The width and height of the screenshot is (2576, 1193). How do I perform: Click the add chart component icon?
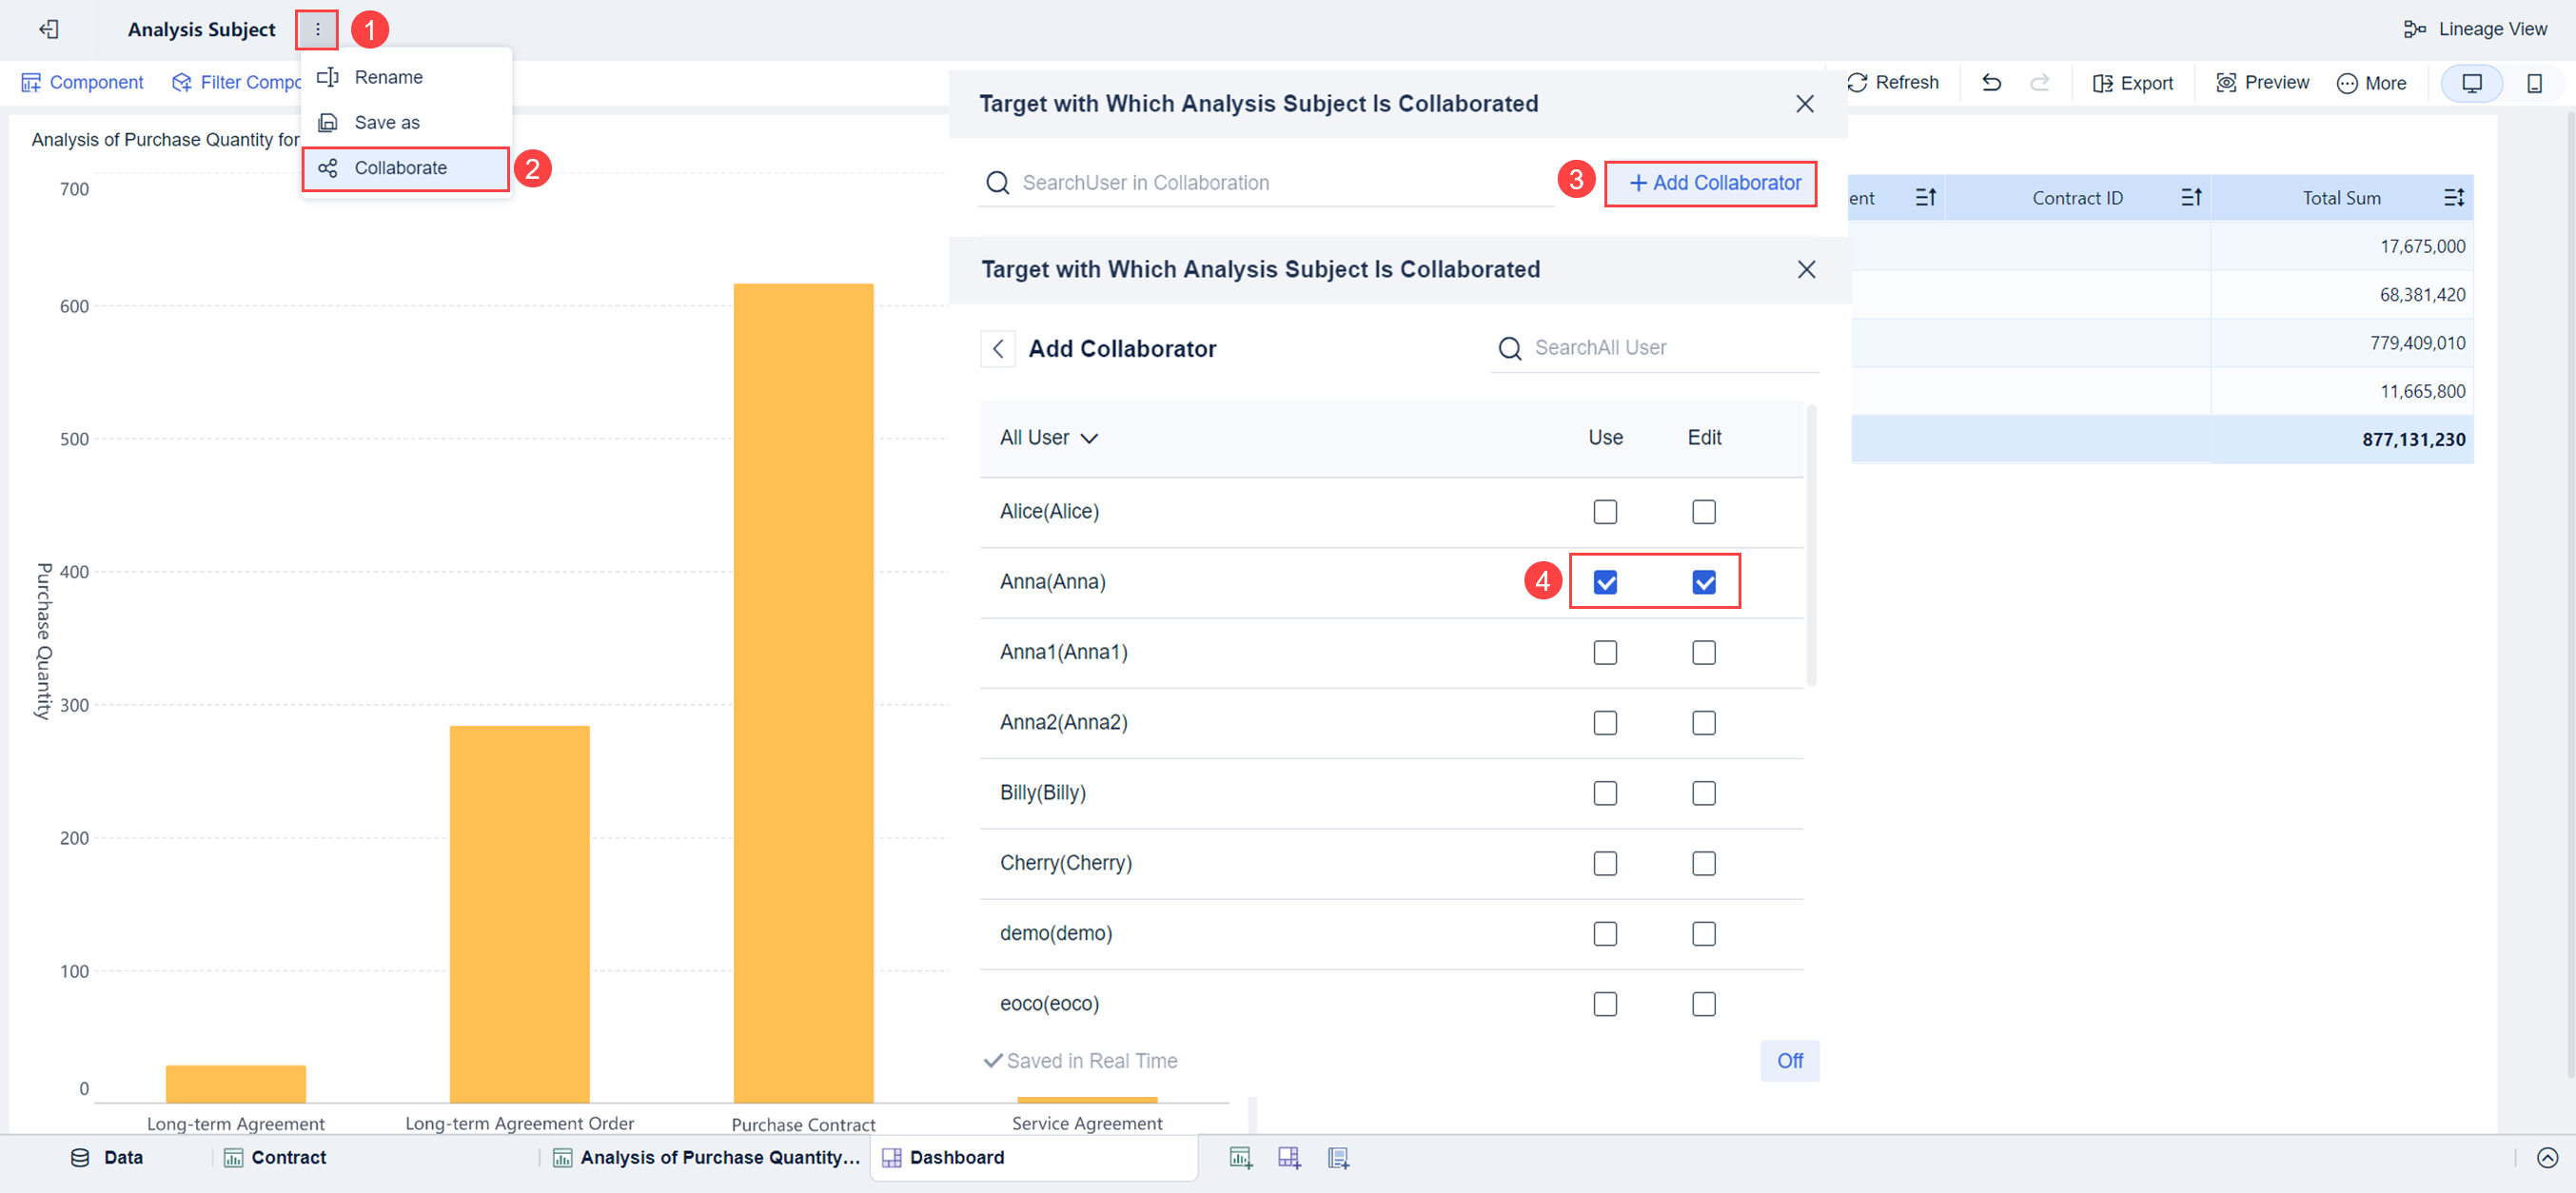(1241, 1157)
